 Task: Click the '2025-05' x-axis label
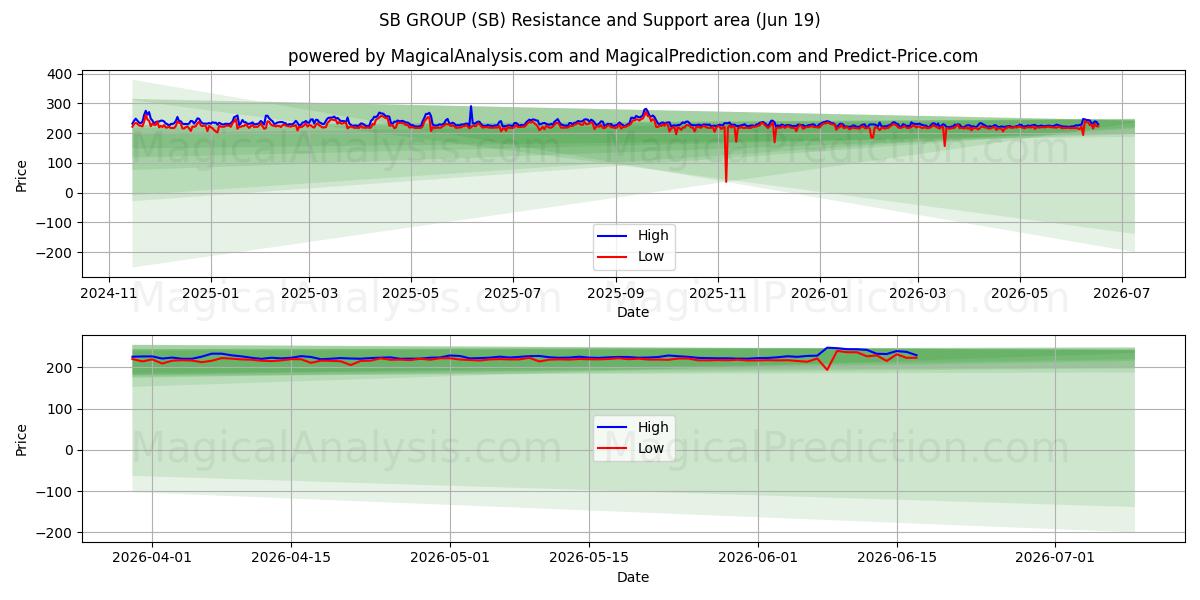point(411,295)
